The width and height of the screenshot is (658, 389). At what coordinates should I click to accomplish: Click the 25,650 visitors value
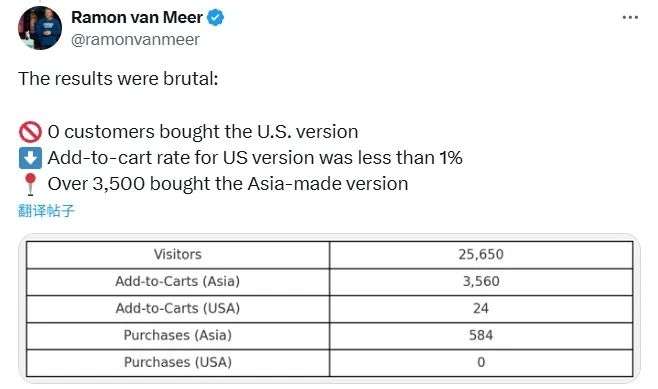[x=481, y=254]
